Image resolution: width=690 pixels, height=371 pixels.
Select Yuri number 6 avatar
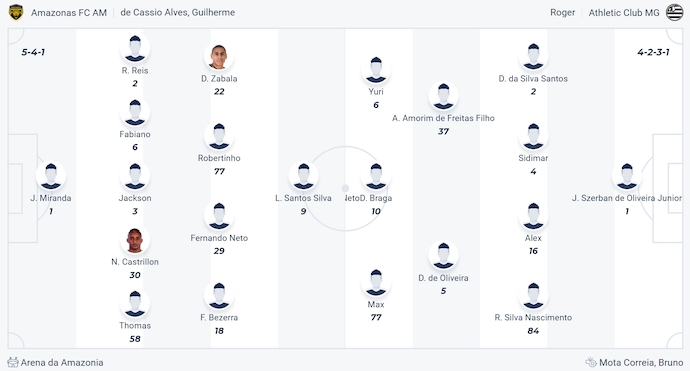(376, 70)
